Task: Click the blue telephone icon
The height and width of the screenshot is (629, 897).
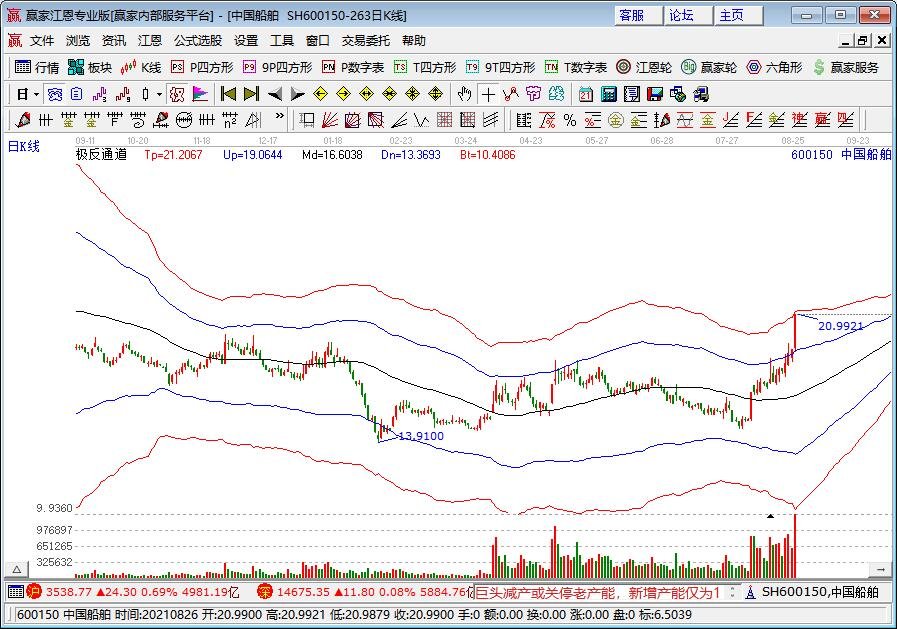Action: (55, 94)
